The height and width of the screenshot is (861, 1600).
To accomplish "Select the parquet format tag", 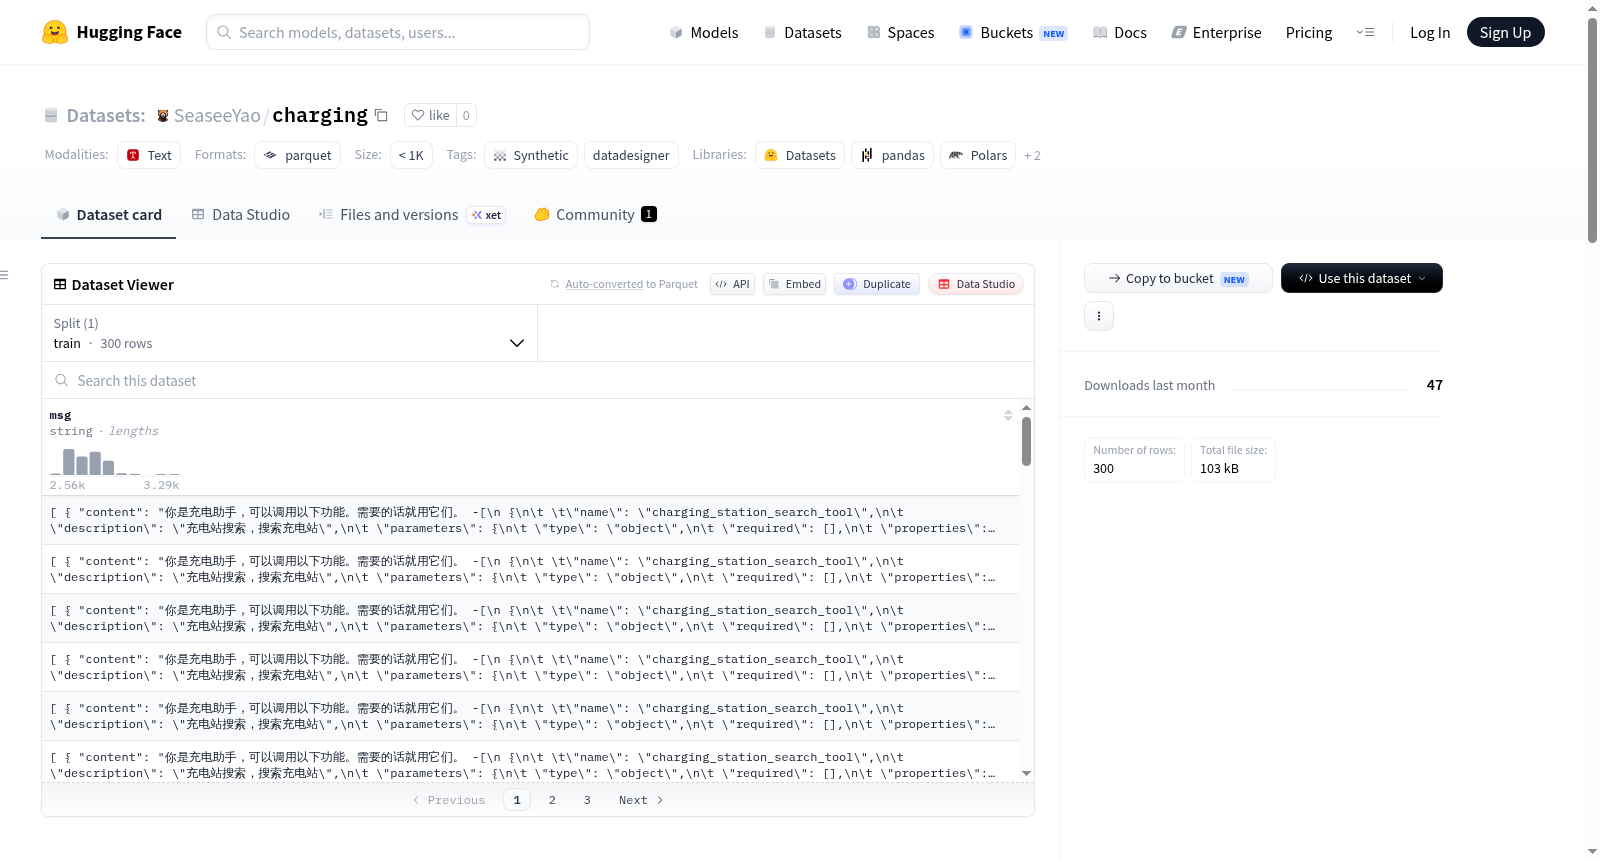I will tap(297, 155).
